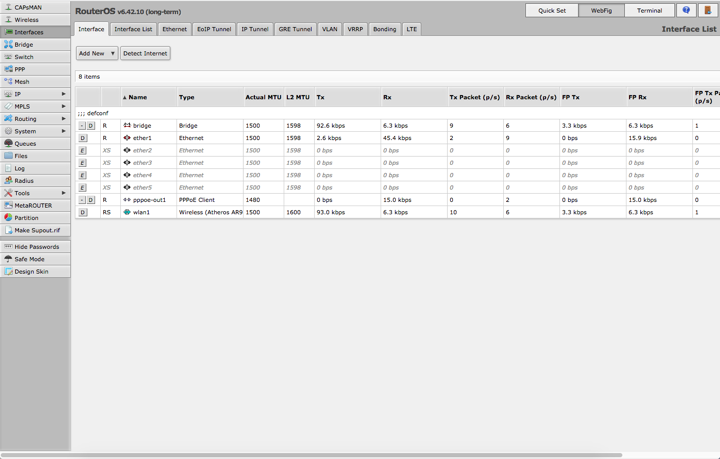
Task: Click the wlan1 wireless interface icon
Action: coord(127,212)
